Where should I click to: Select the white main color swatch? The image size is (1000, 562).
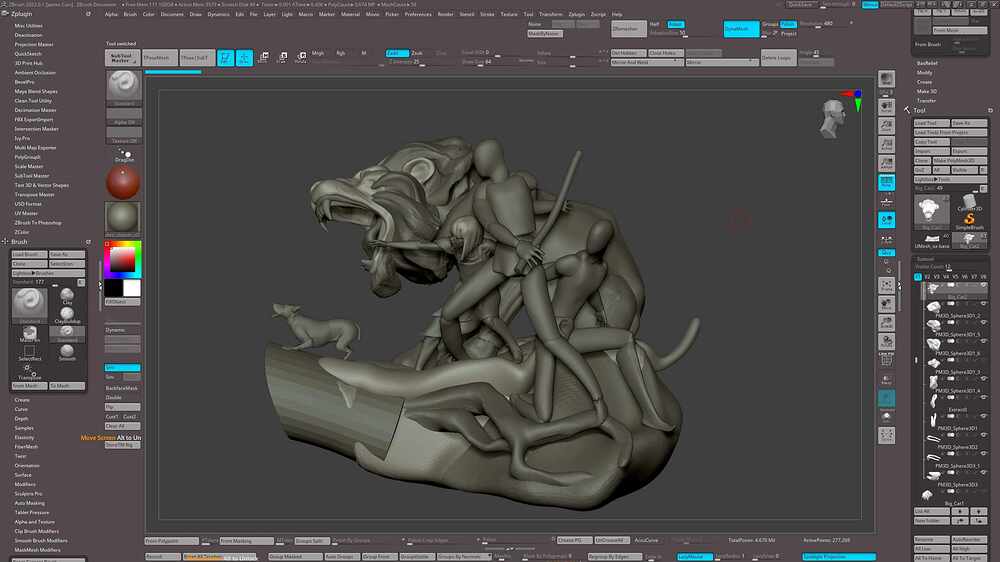[x=131, y=288]
